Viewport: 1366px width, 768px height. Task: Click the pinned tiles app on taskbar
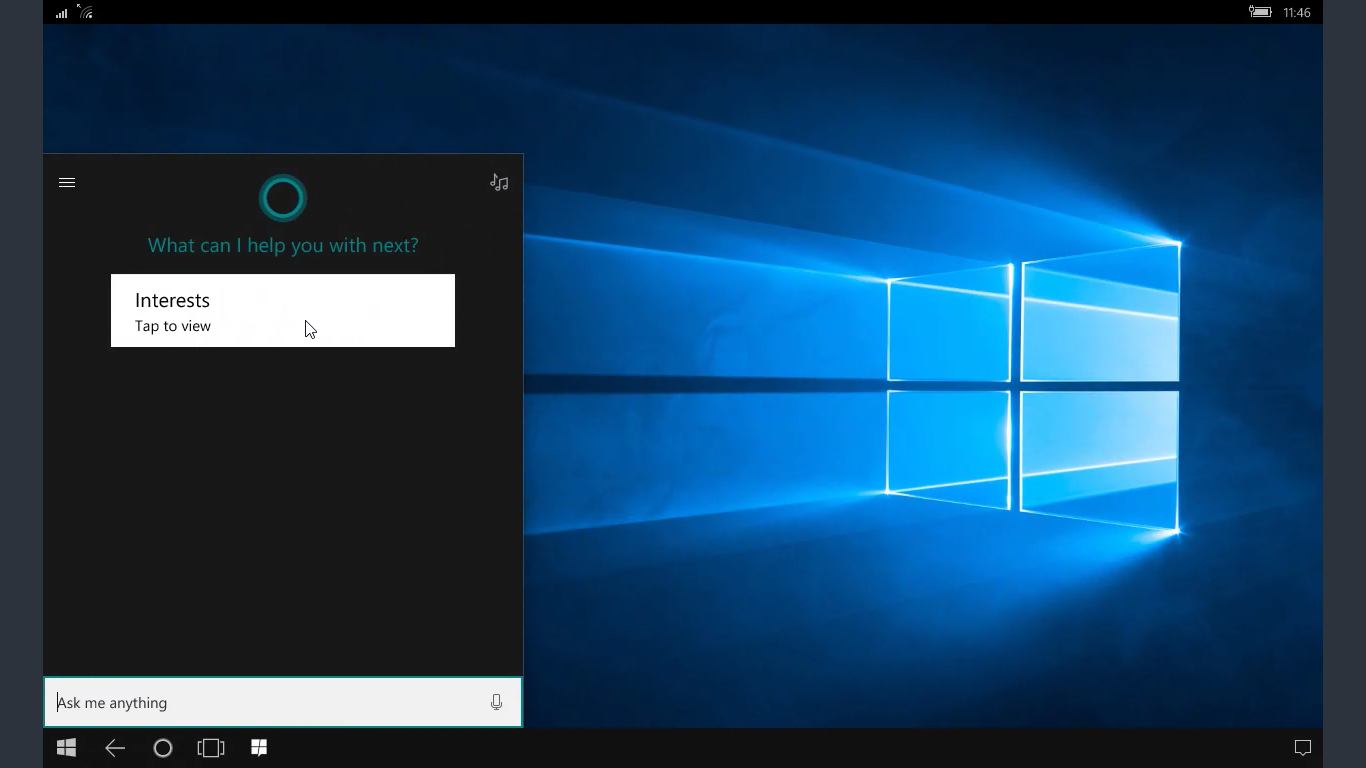point(259,748)
